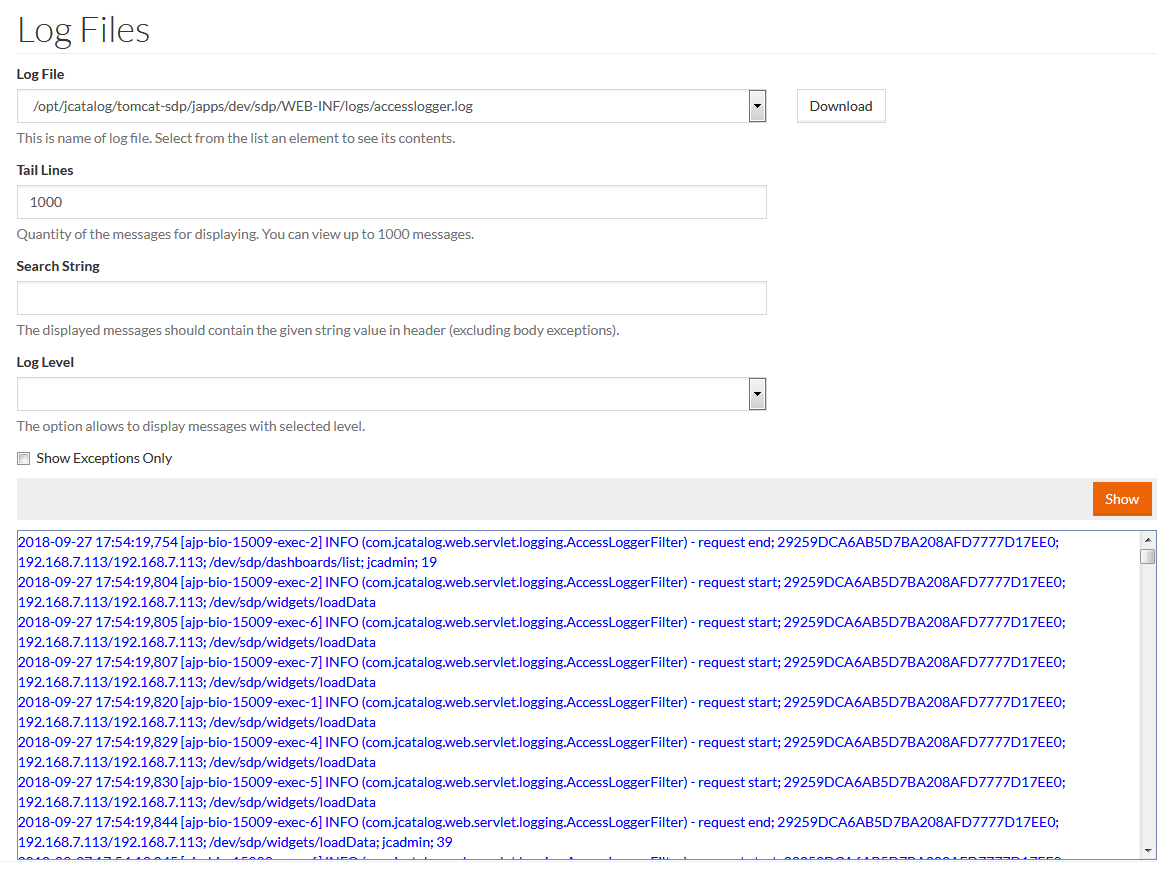Image resolution: width=1172 pixels, height=877 pixels.
Task: Click the exec-7 log entry at 17:54:19,807
Action: pyautogui.click(x=540, y=672)
